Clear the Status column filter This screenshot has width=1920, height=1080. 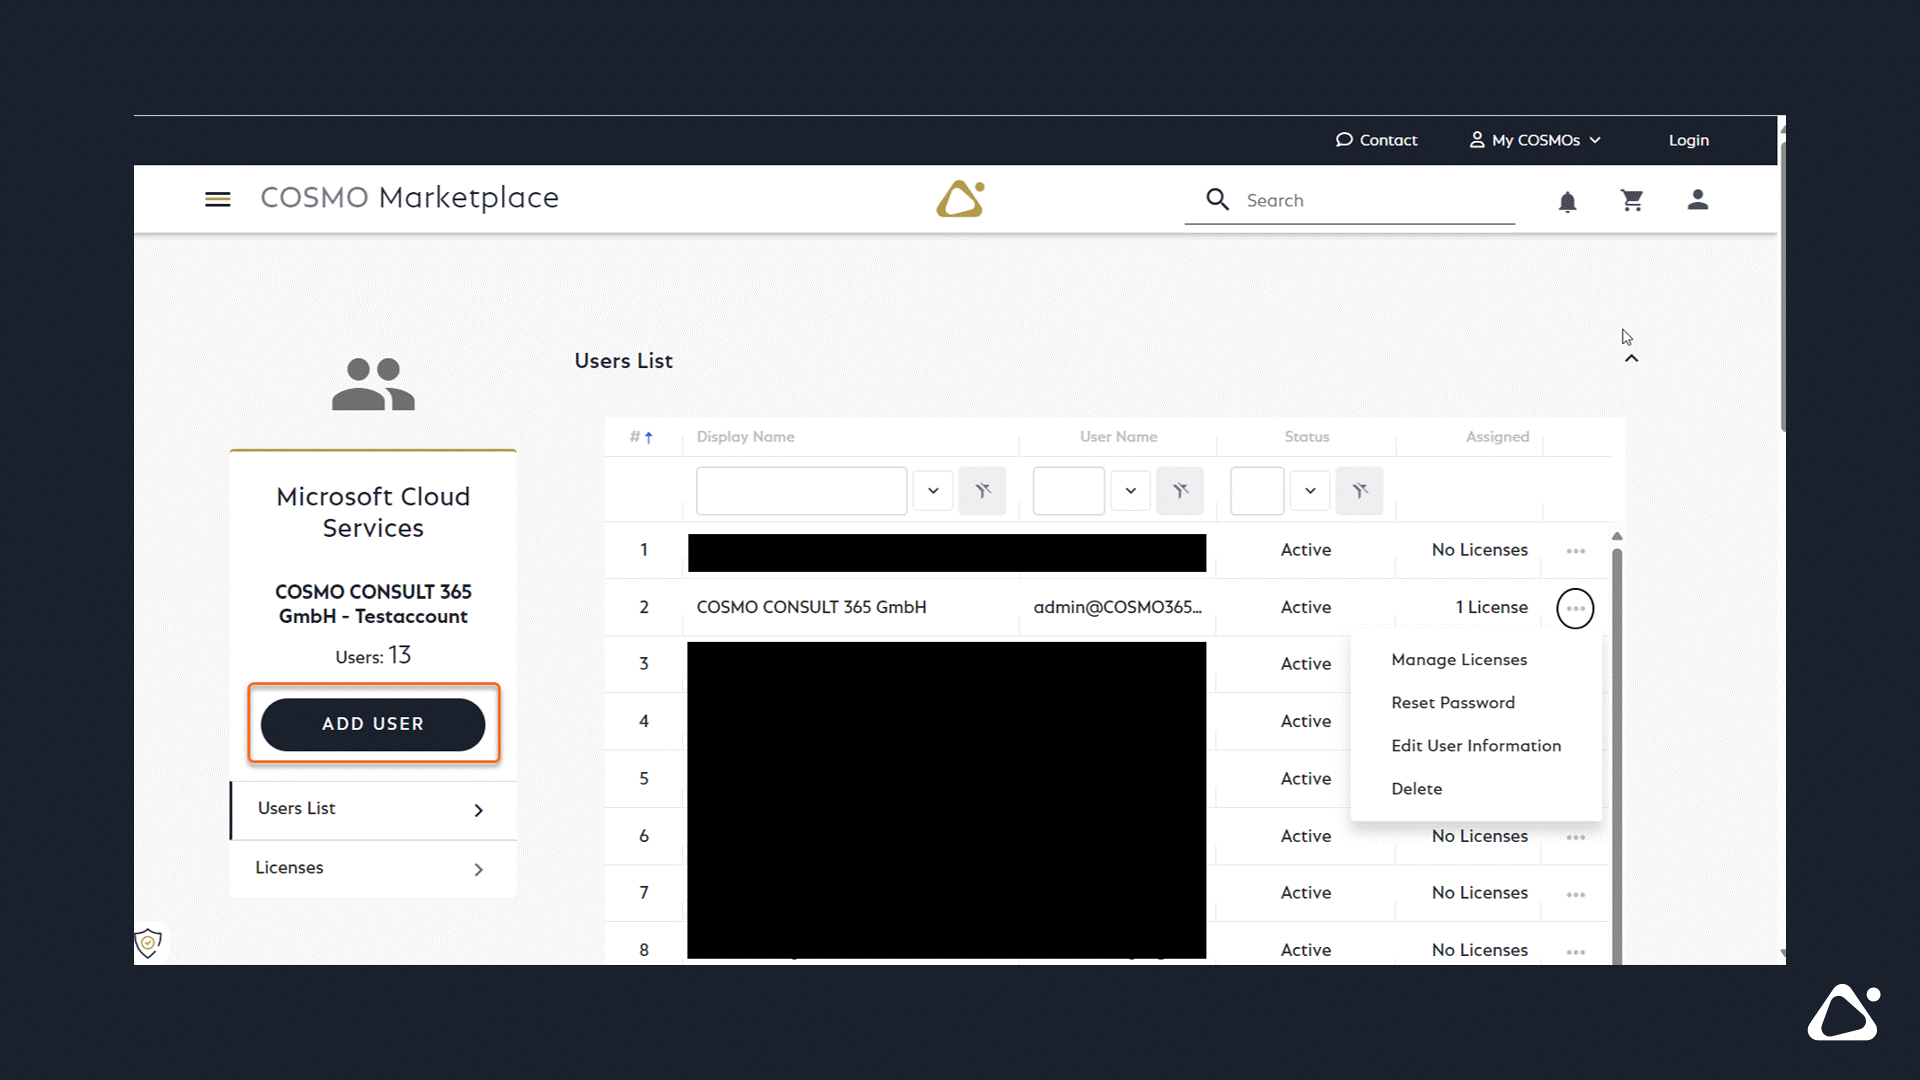click(1359, 491)
